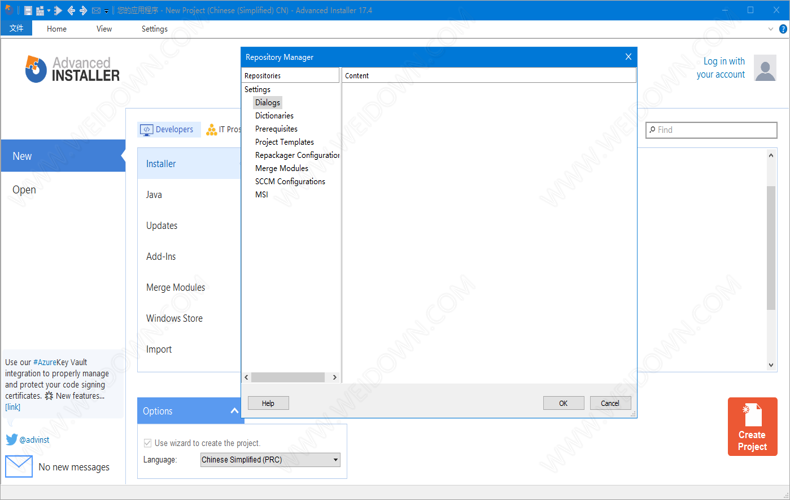Viewport: 790px width, 500px height.
Task: Click left arrow of repositories horizontal scrollbar
Action: coord(246,377)
